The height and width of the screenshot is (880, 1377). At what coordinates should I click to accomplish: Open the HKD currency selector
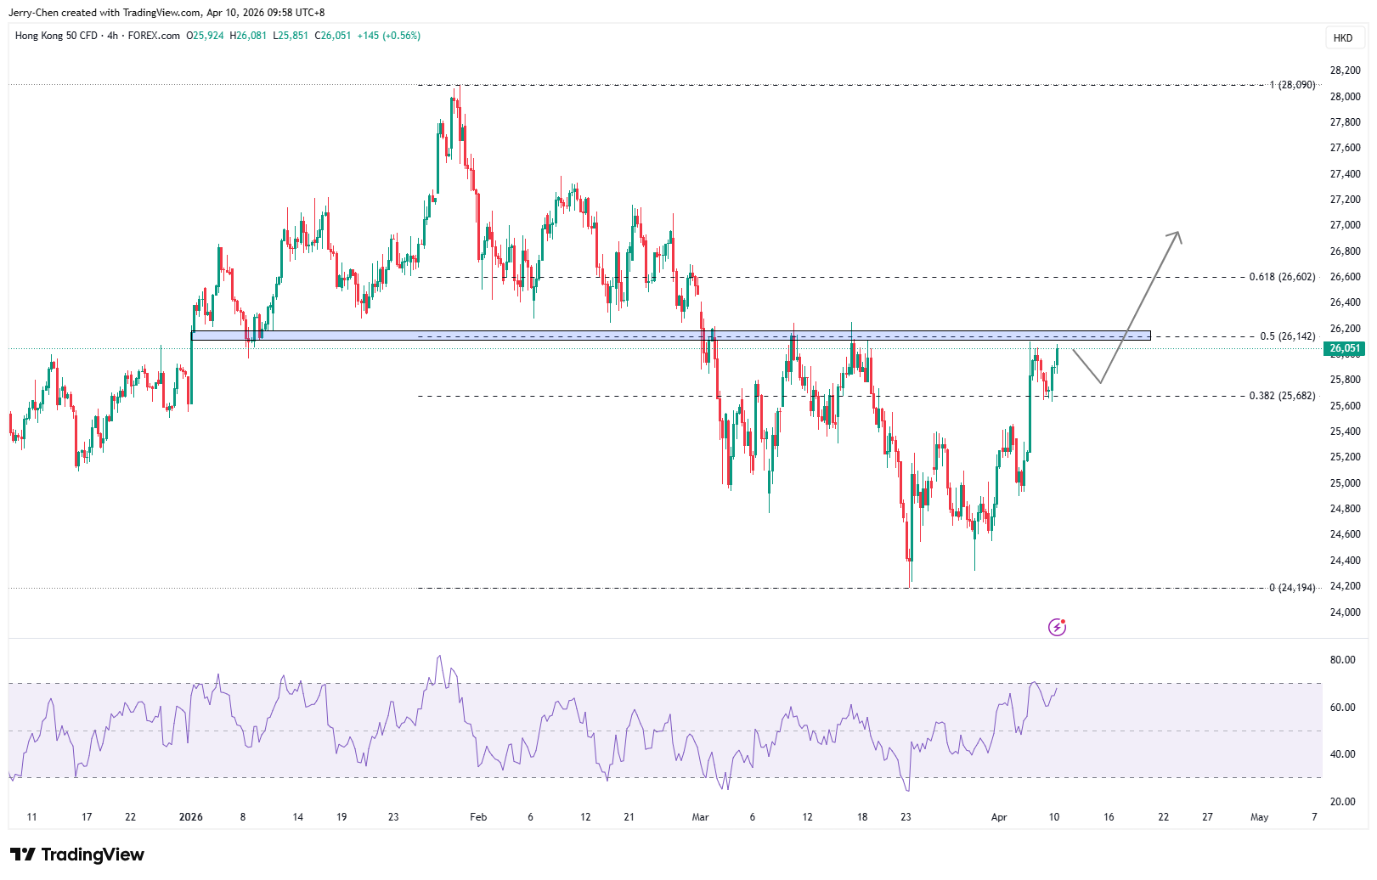(1342, 38)
